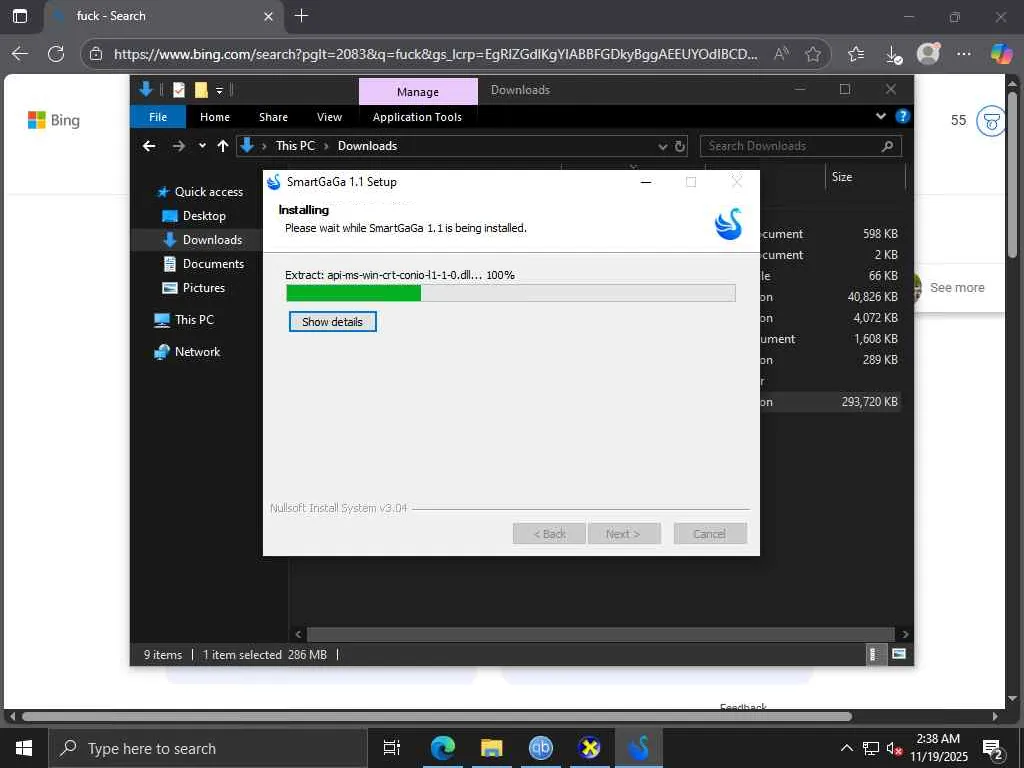Open Explorer Help question mark icon
Image resolution: width=1024 pixels, height=768 pixels.
(903, 116)
